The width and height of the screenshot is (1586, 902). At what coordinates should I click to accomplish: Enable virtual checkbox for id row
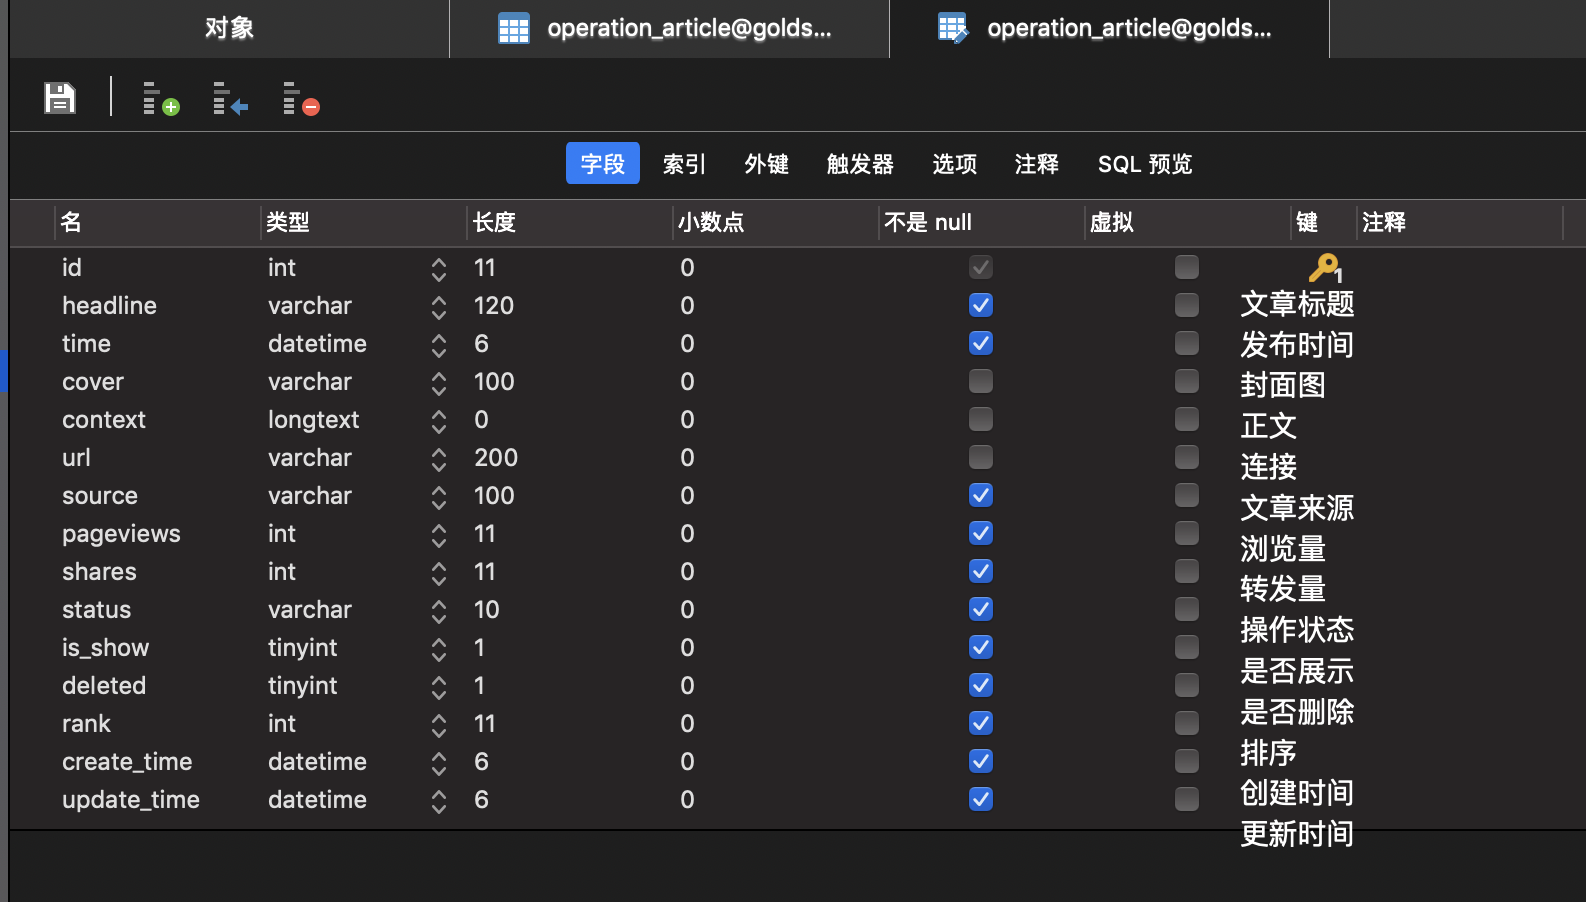(1187, 267)
